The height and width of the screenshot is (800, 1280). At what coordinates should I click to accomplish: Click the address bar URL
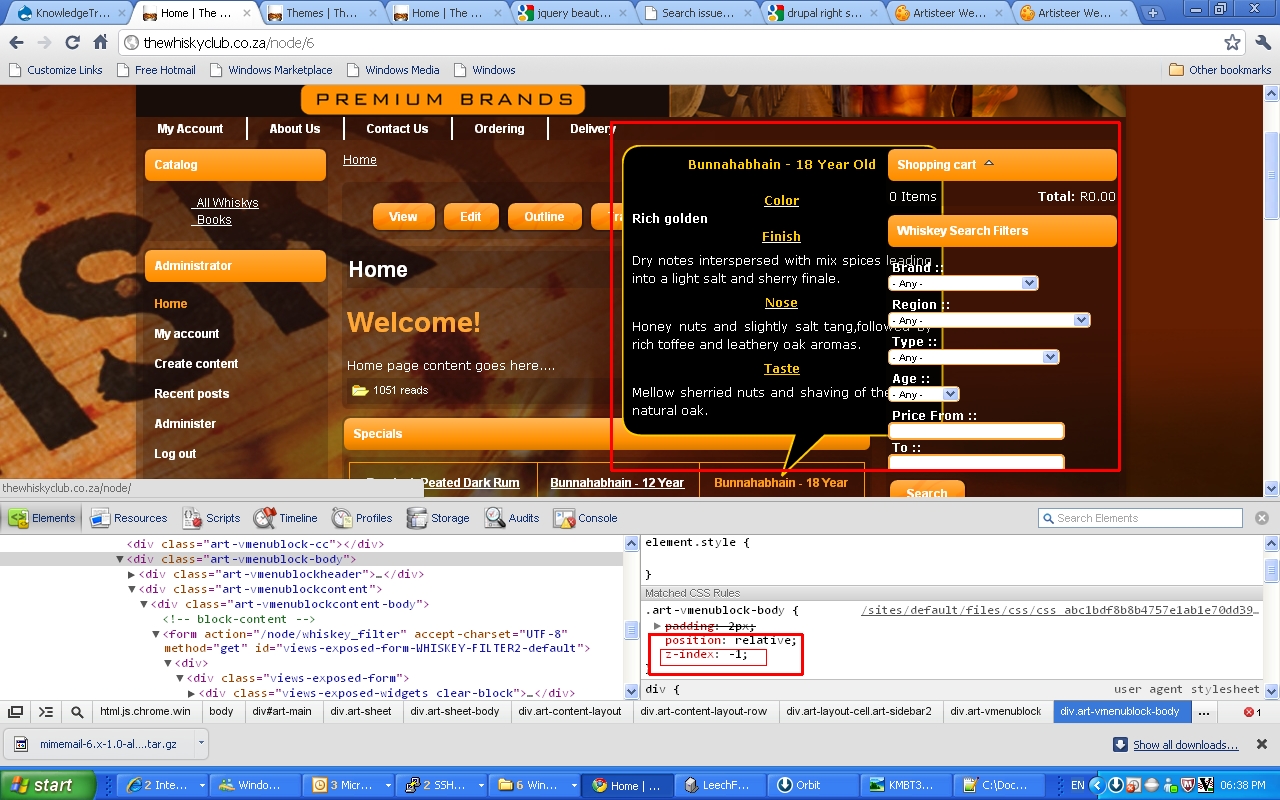click(229, 43)
